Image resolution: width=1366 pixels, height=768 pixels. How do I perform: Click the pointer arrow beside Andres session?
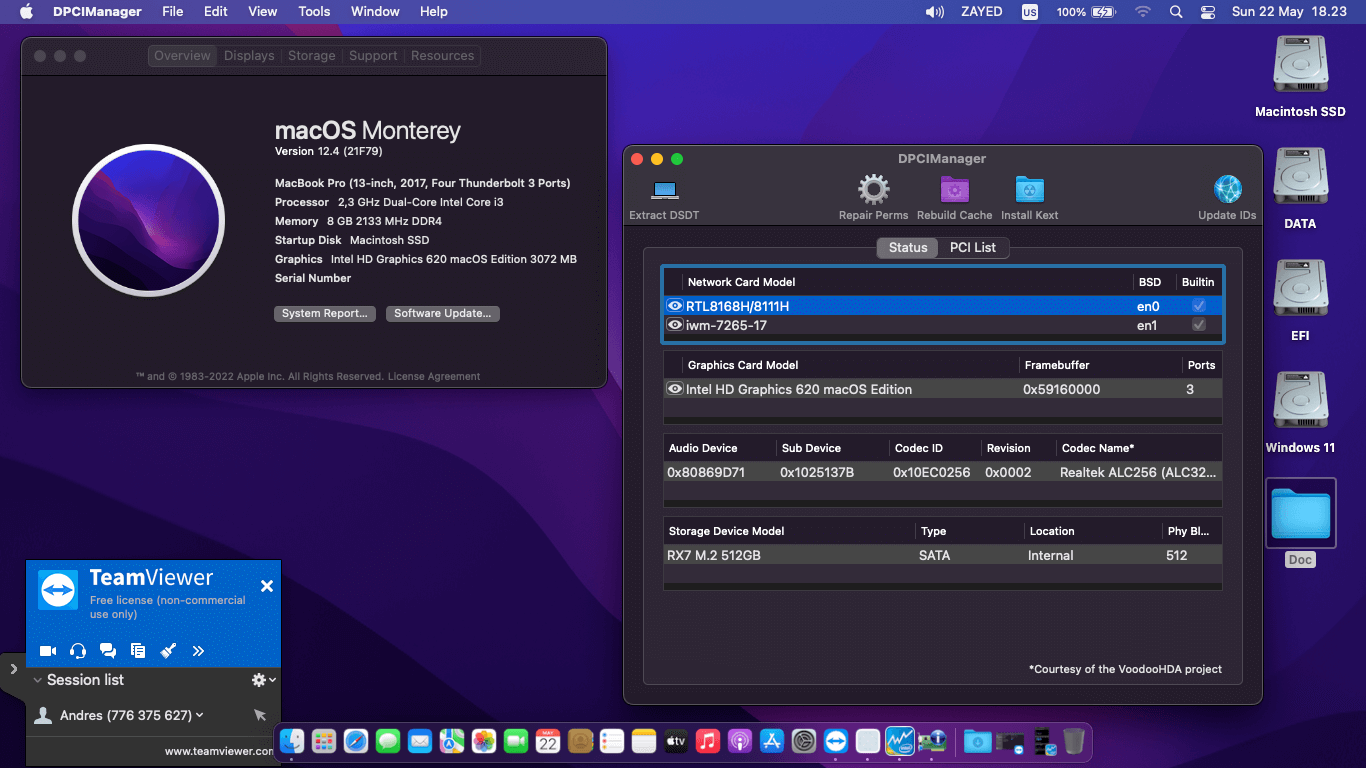click(260, 715)
